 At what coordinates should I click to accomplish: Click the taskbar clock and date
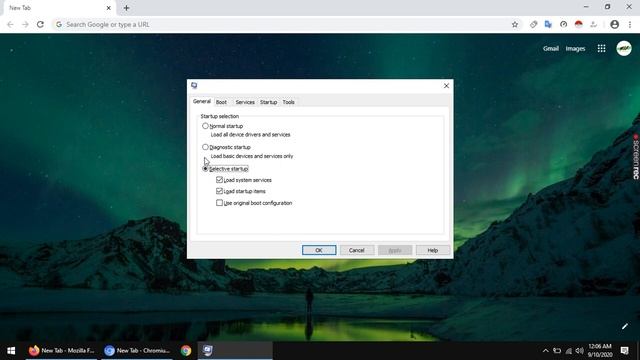point(600,351)
